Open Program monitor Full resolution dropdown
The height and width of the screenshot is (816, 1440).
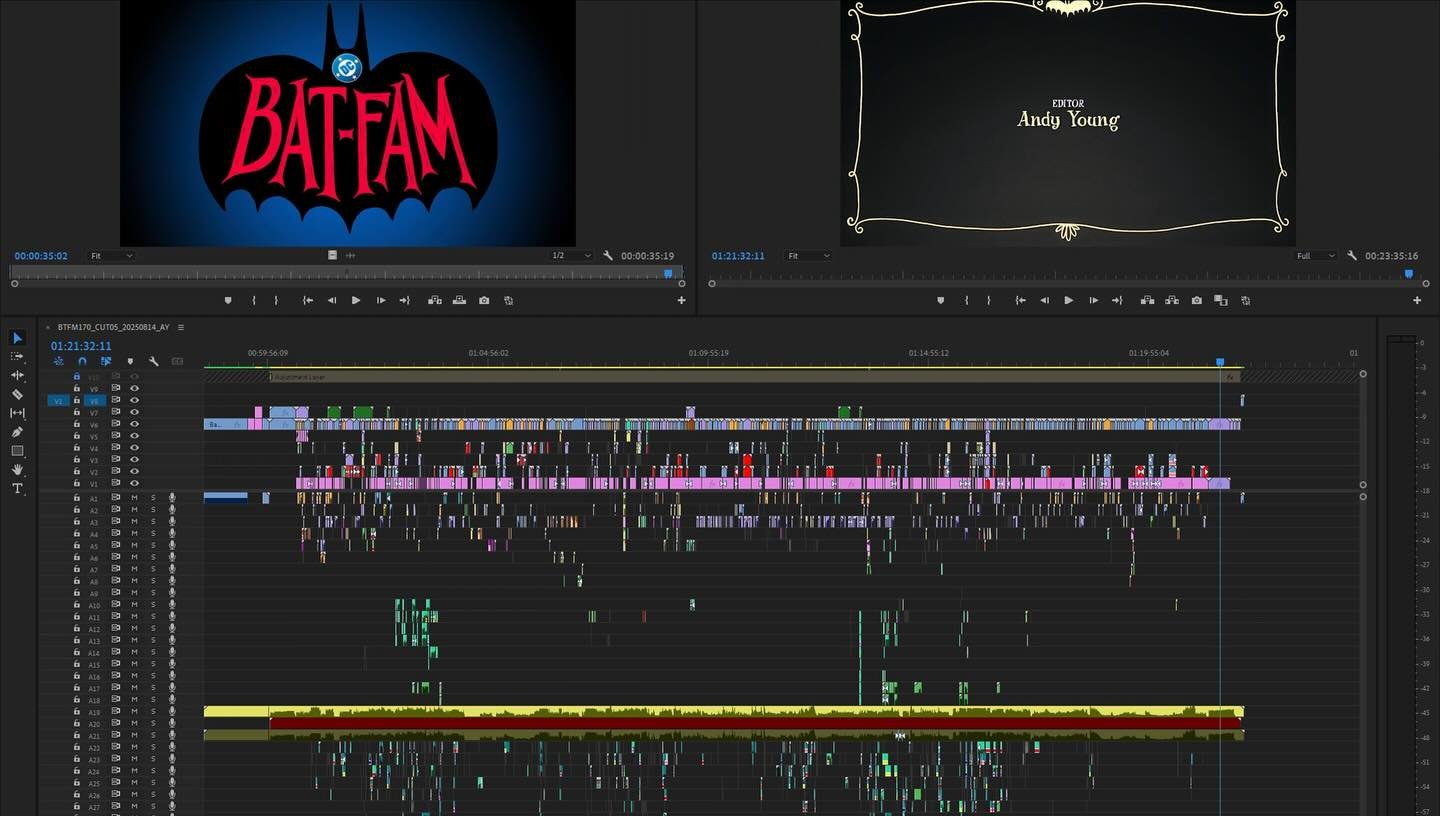coord(1316,256)
